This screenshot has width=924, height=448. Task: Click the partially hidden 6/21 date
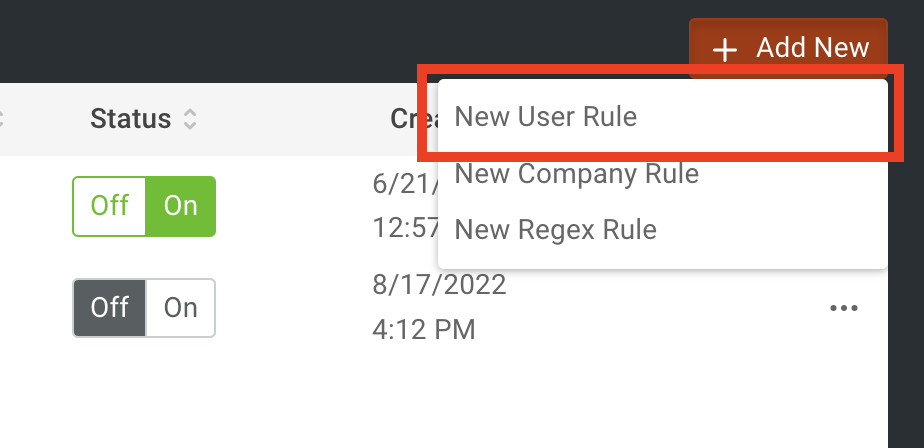405,184
